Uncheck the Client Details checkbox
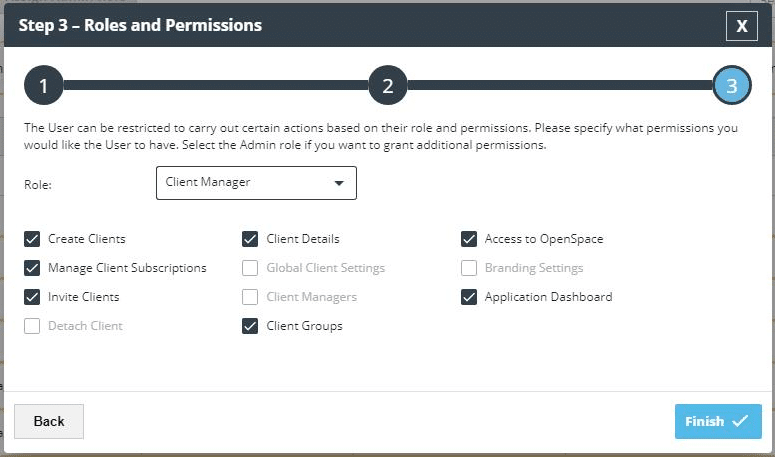 [250, 239]
